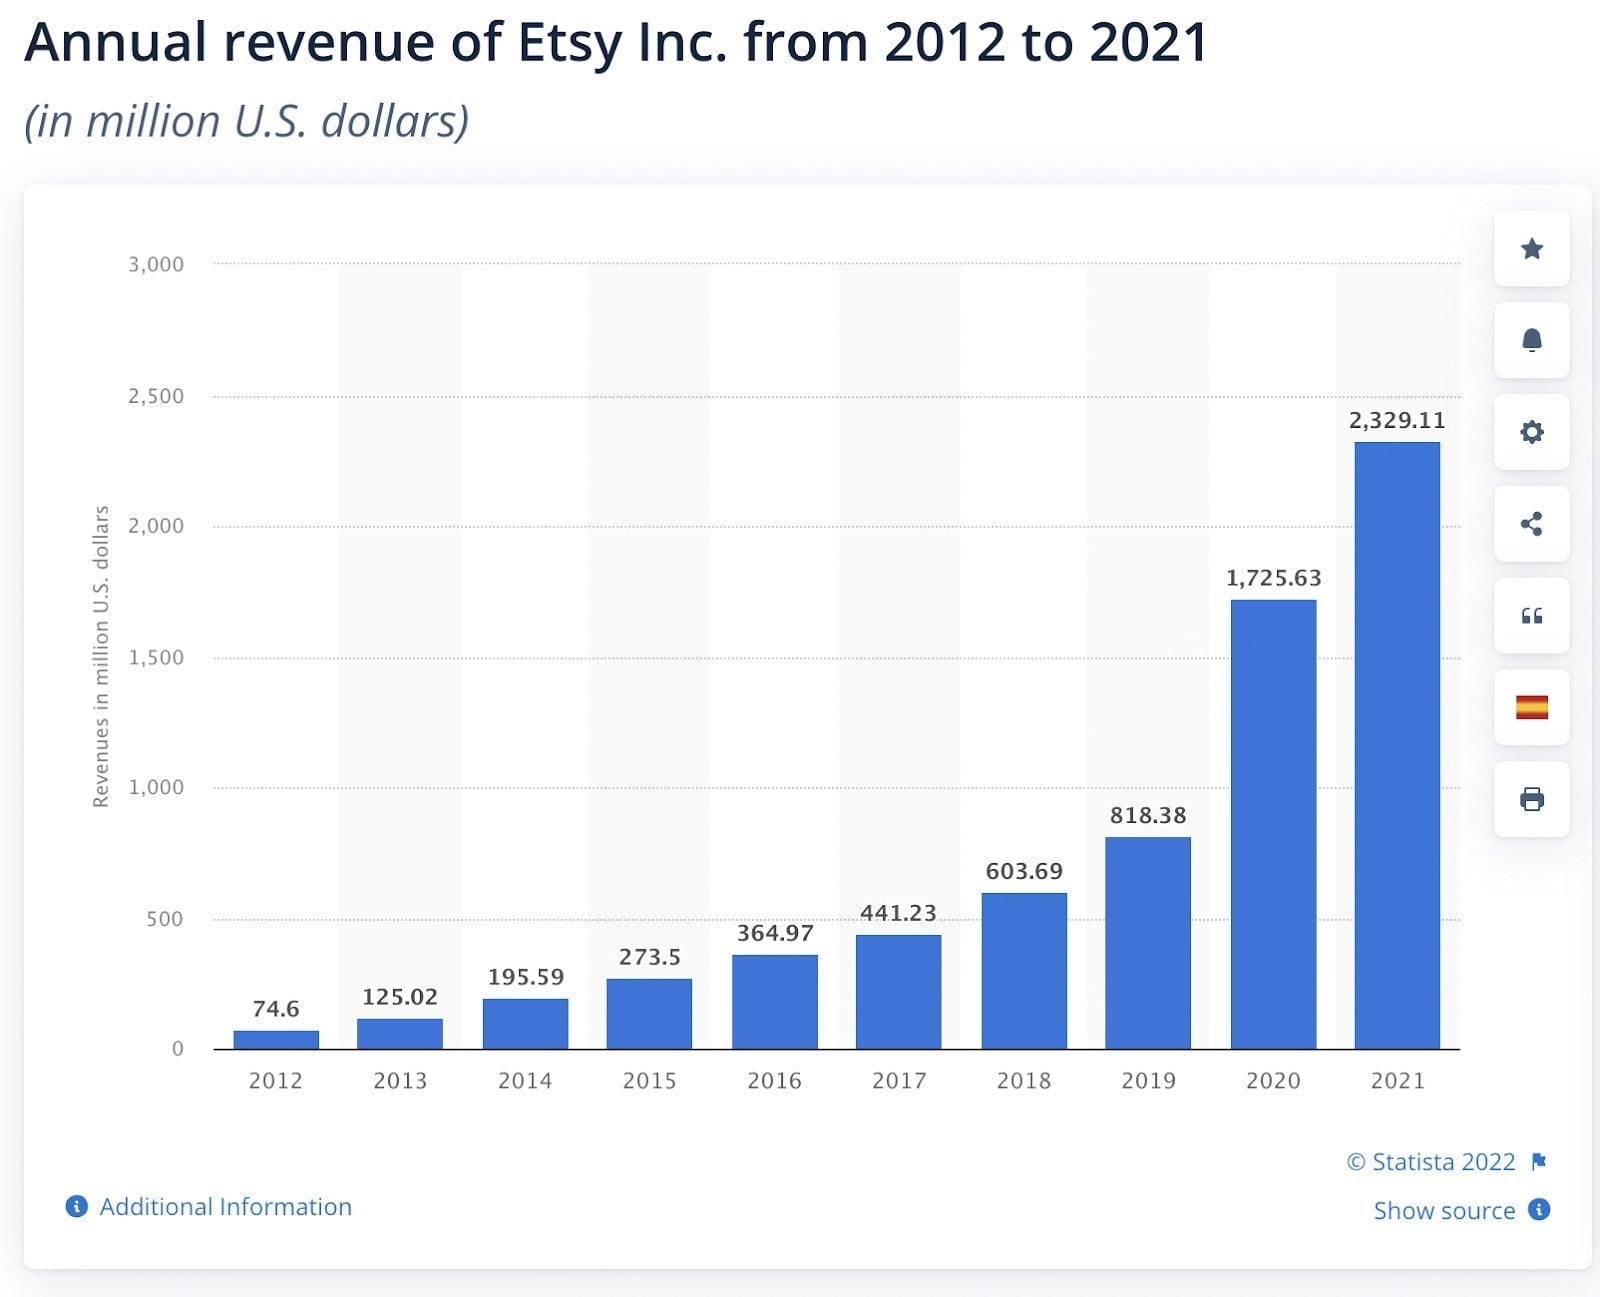Click the y-axis title Revenues in million U.S. dollars
This screenshot has height=1297, width=1600.
pyautogui.click(x=100, y=657)
